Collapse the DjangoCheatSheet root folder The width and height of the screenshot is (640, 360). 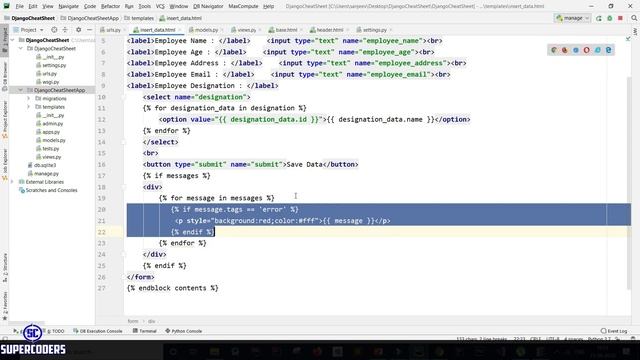click(x=13, y=40)
